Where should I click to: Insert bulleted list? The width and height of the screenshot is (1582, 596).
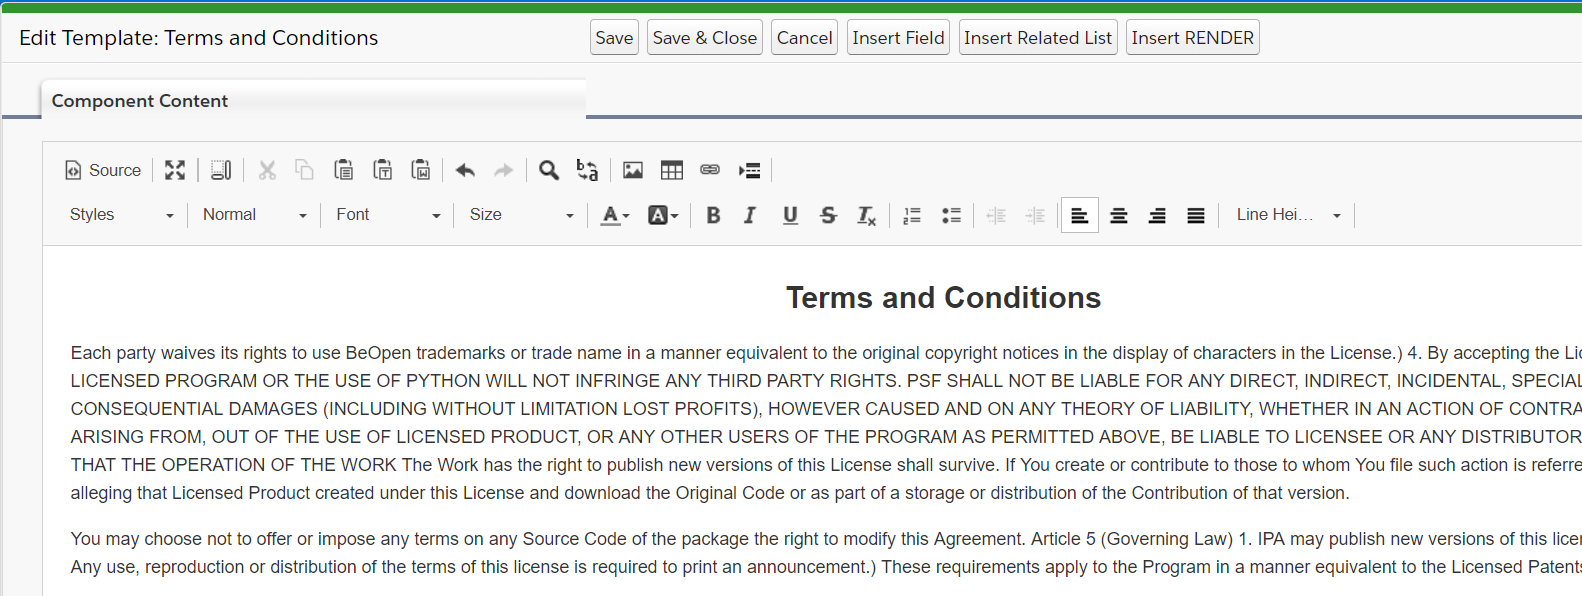[951, 215]
